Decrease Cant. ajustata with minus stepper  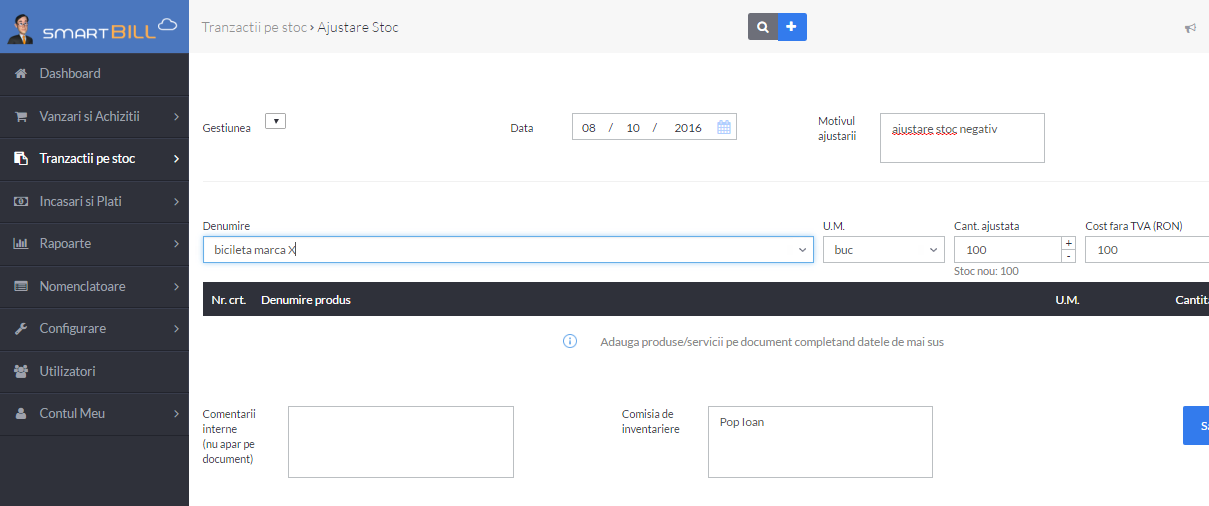click(x=1068, y=256)
